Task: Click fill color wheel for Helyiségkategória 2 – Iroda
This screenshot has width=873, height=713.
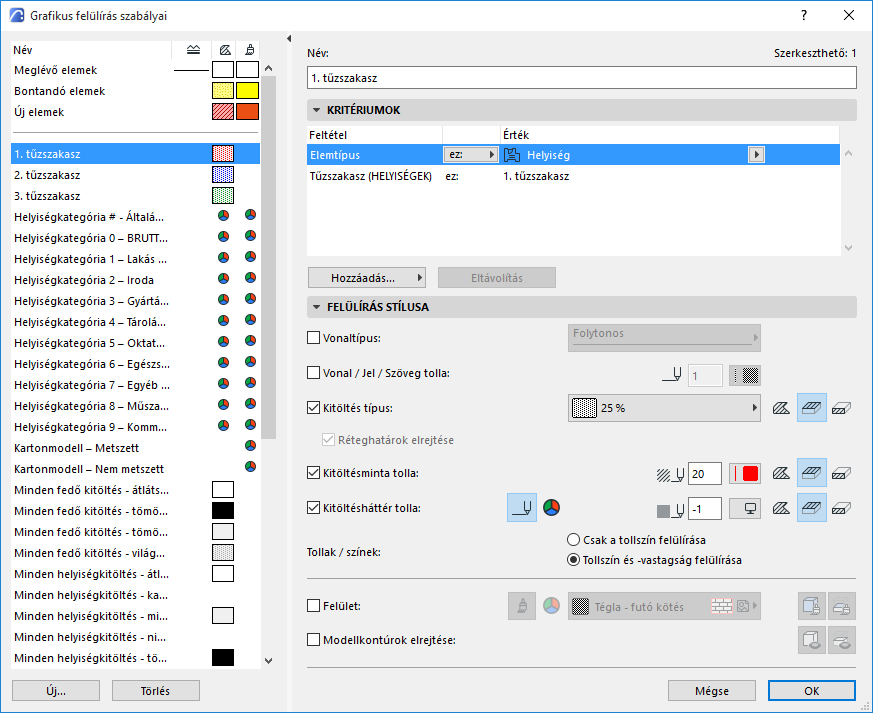Action: (x=223, y=278)
